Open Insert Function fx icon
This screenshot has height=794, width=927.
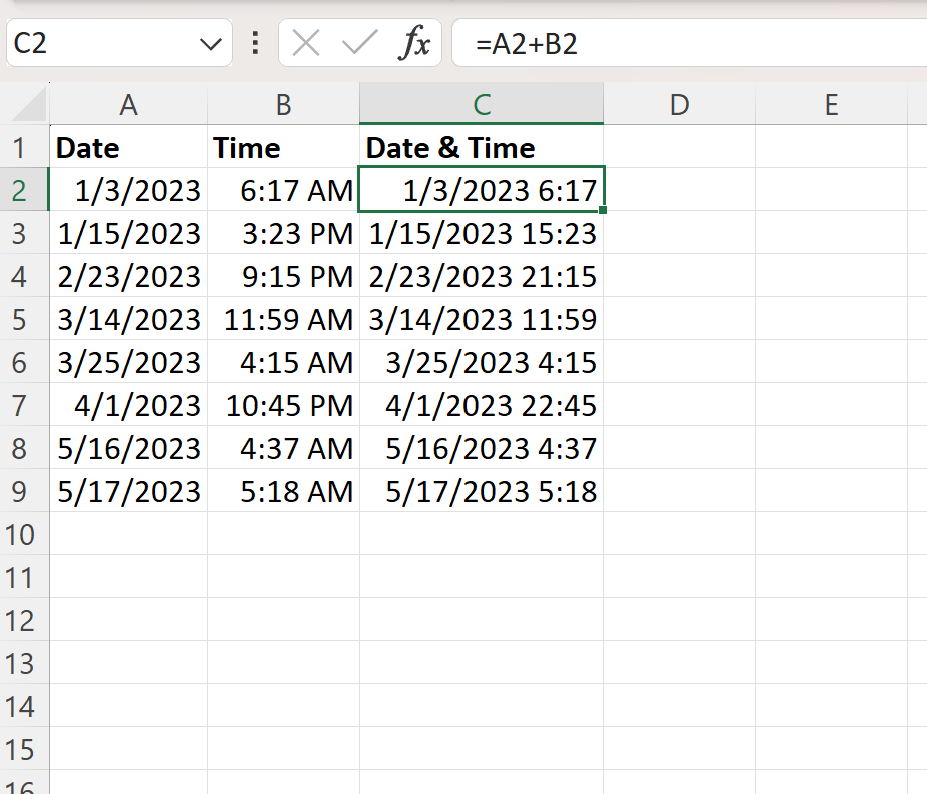[414, 43]
